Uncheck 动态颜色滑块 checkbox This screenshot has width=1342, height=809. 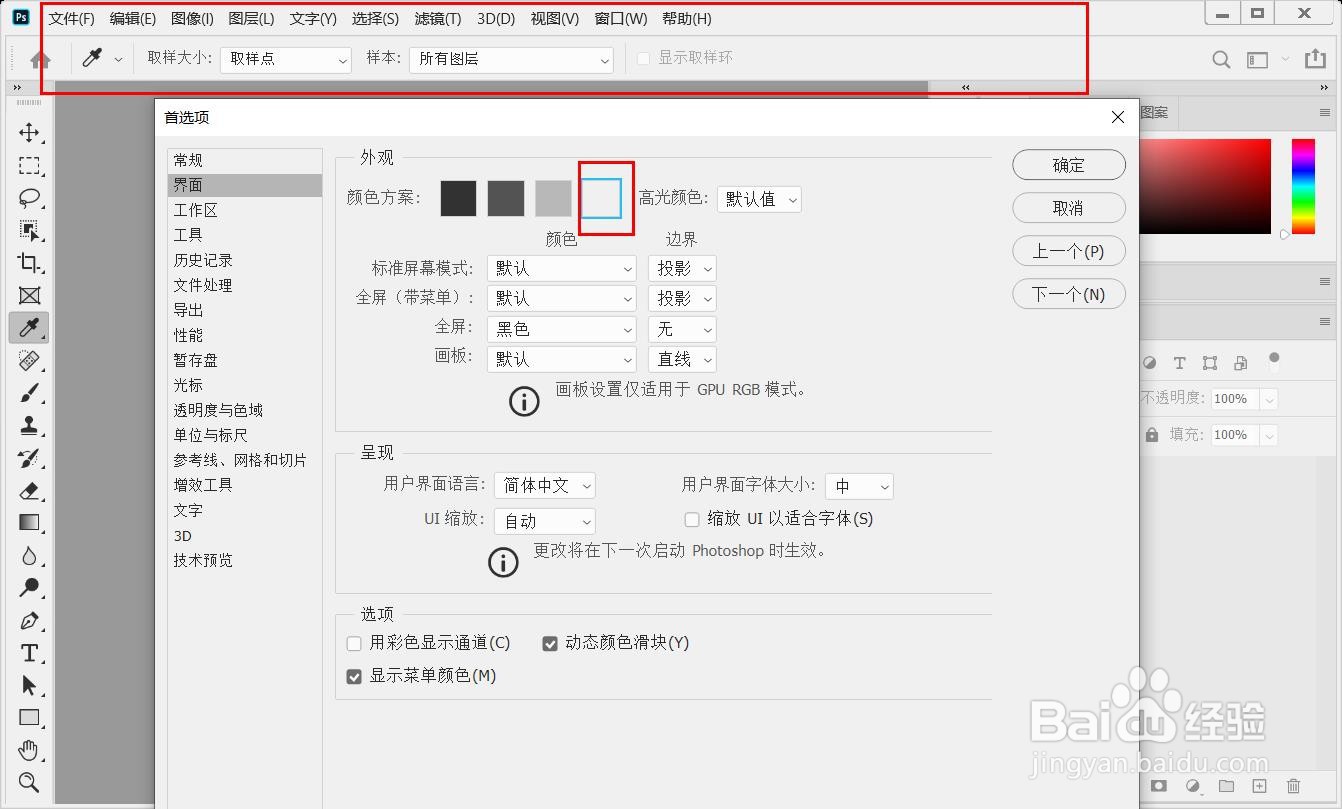click(x=550, y=643)
